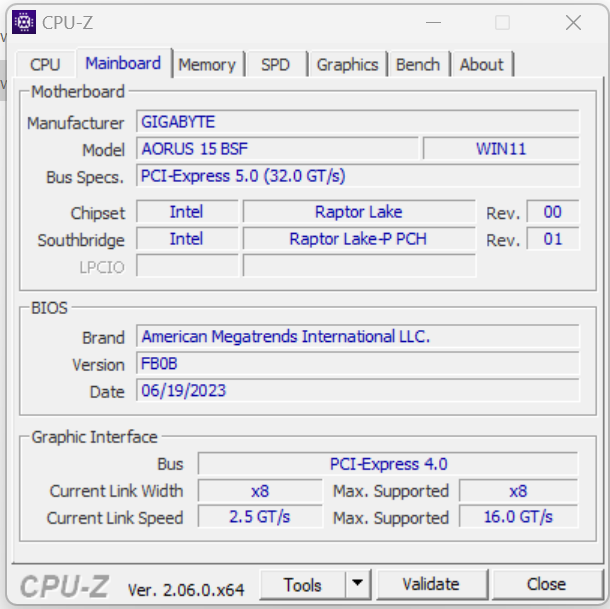Image resolution: width=610 pixels, height=609 pixels.
Task: Click the Southbridge vendor Intel field
Action: 187,239
